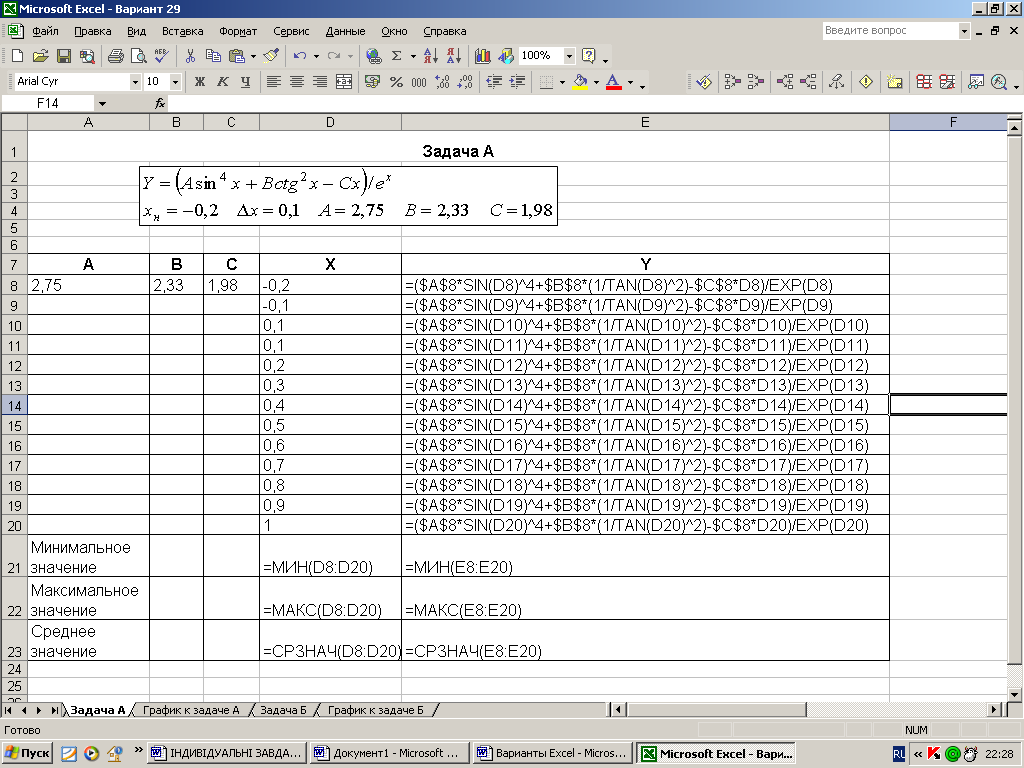Expand the borders style dropdown arrow
Image resolution: width=1024 pixels, height=768 pixels.
(x=562, y=82)
